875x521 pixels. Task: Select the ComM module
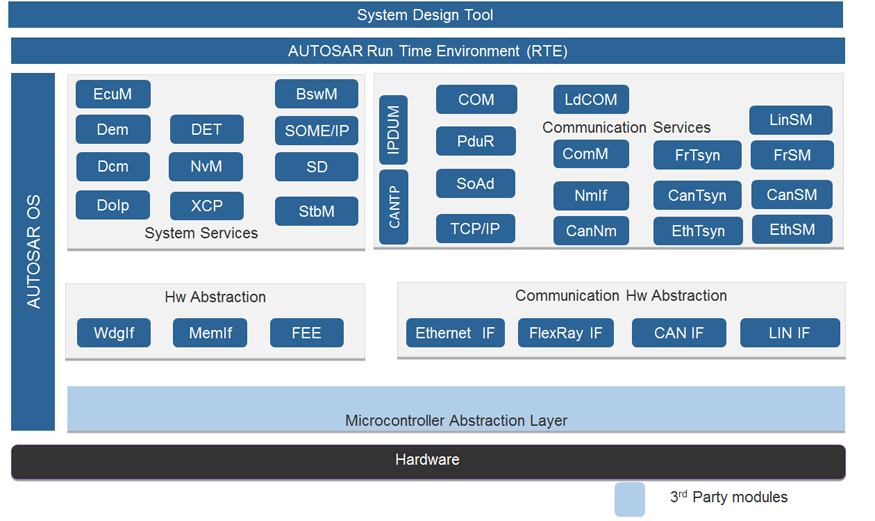(591, 154)
